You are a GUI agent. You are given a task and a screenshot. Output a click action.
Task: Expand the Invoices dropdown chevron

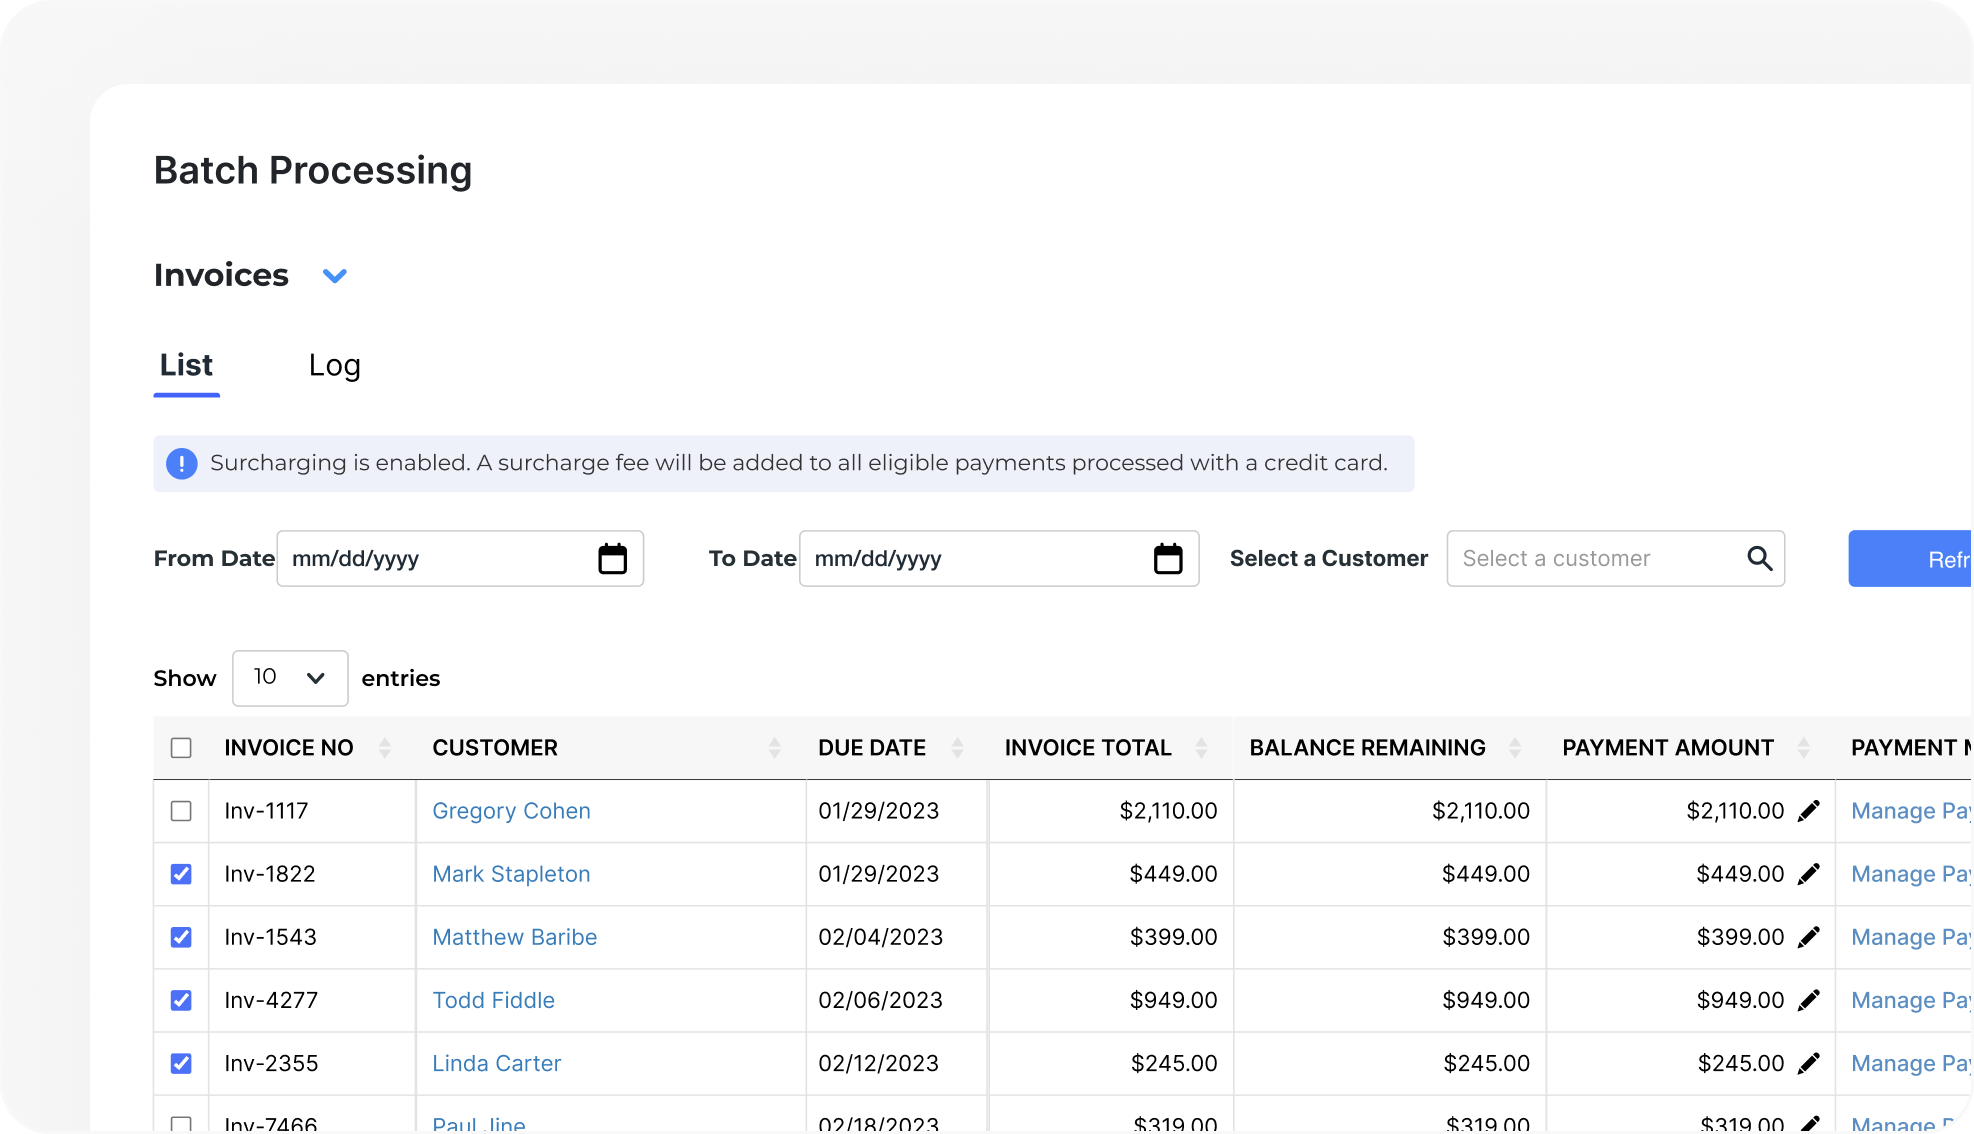click(x=335, y=276)
